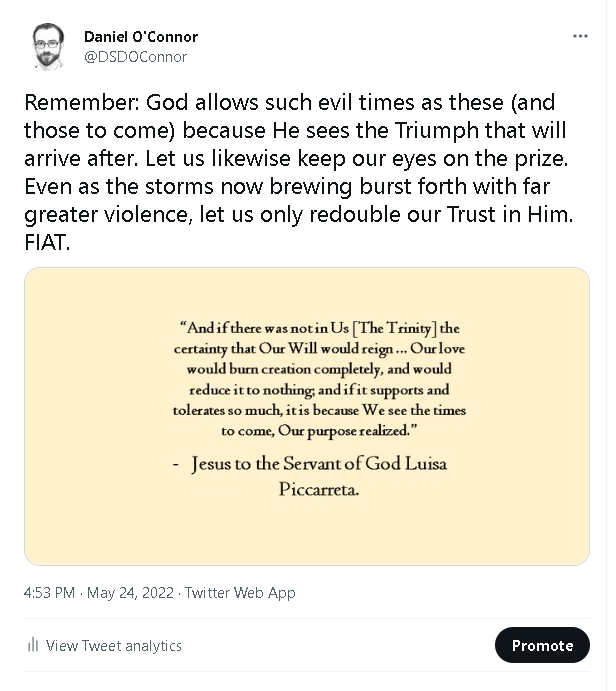Open the attached quote image card
This screenshot has height=691, width=616.
pos(306,415)
